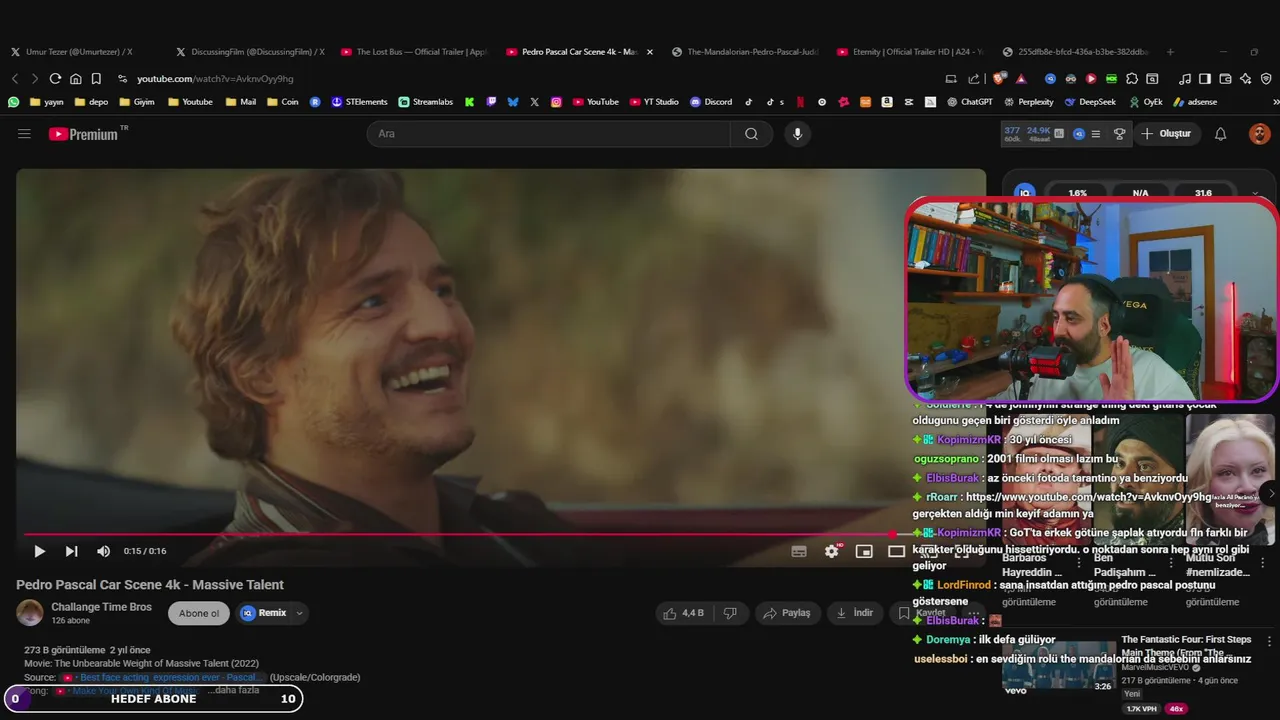
Task: Open Brave Shields lion icon
Action: click(999, 78)
